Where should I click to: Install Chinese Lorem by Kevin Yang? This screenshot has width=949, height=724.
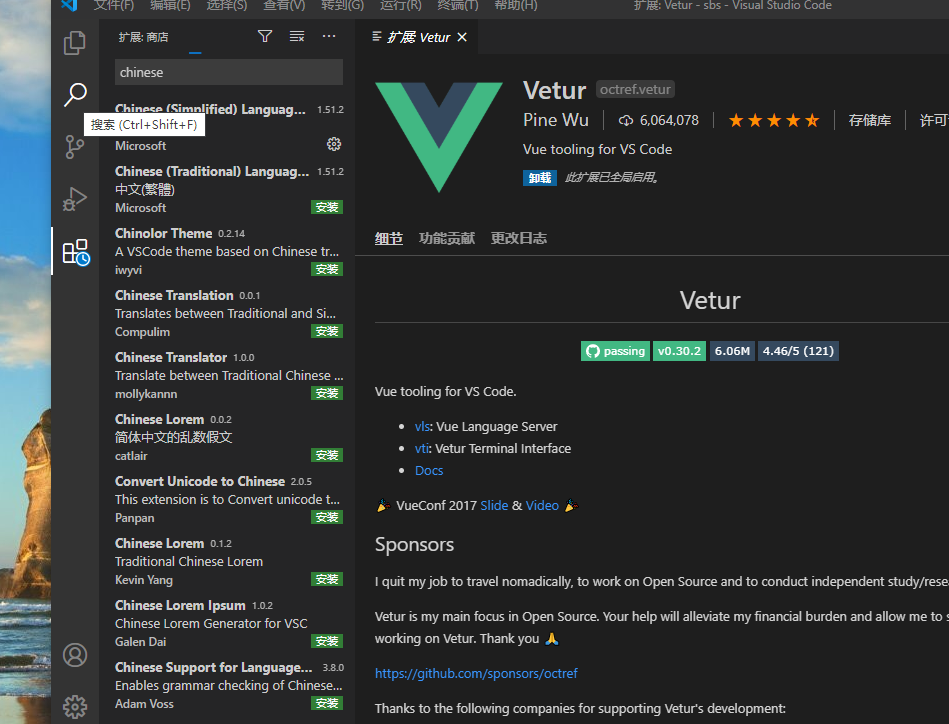327,579
